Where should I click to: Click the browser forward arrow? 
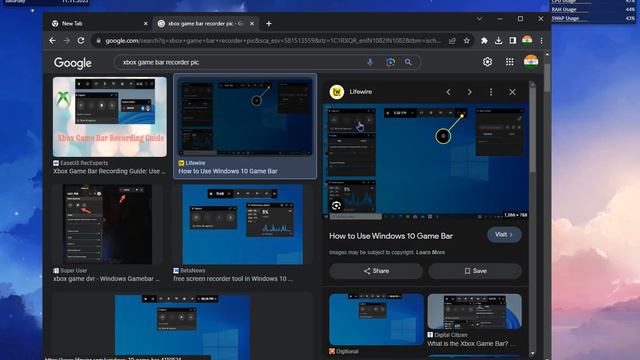coord(67,40)
